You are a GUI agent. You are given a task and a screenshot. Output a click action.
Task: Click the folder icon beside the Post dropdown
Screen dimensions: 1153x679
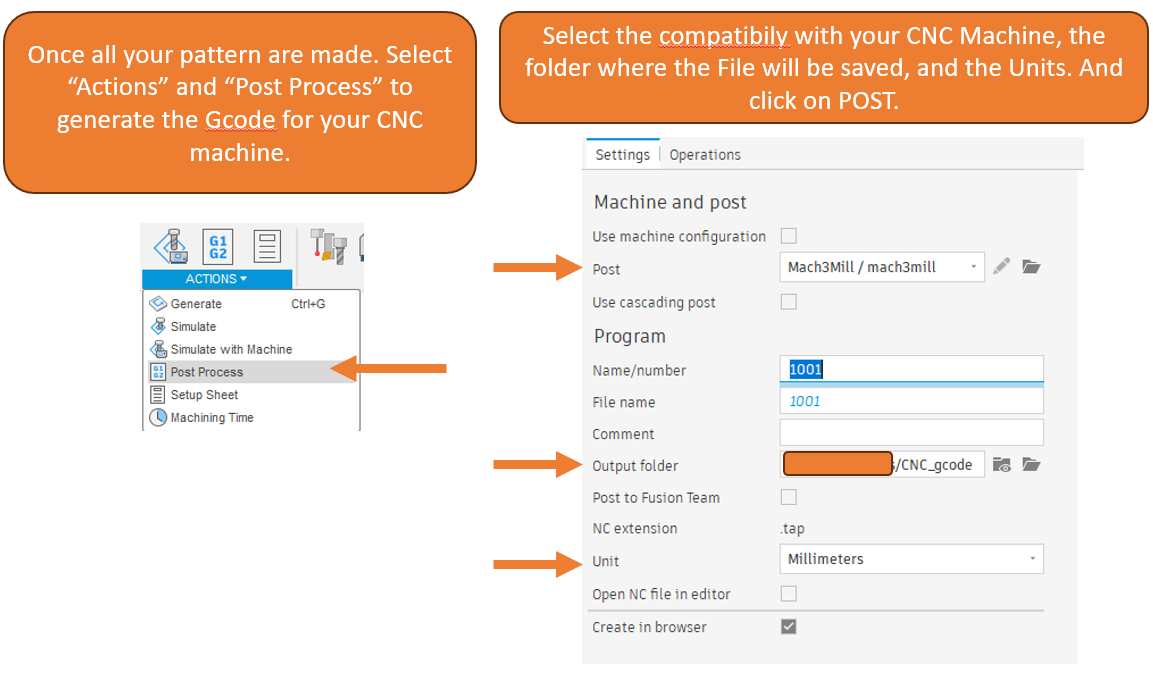pos(1031,267)
